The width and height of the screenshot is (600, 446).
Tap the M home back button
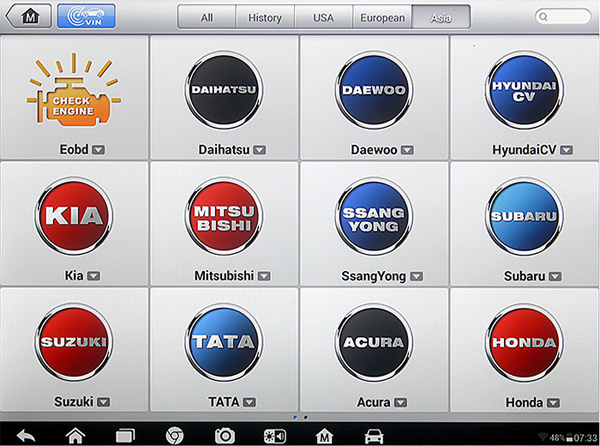(x=29, y=16)
